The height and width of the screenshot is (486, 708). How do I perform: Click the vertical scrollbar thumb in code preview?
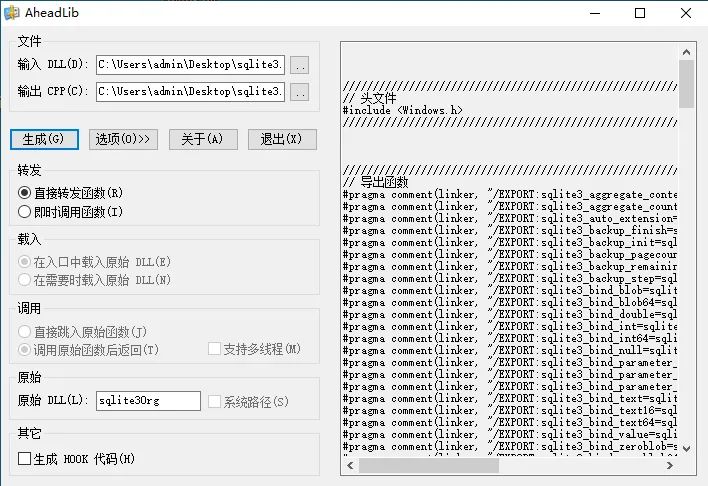[x=686, y=84]
